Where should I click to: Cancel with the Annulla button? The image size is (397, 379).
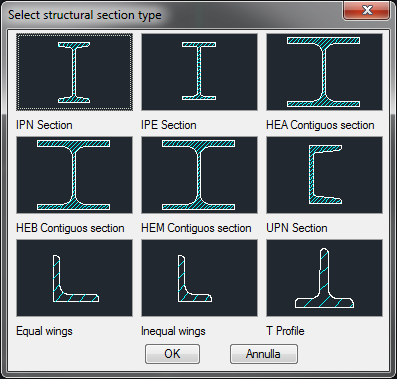[264, 354]
